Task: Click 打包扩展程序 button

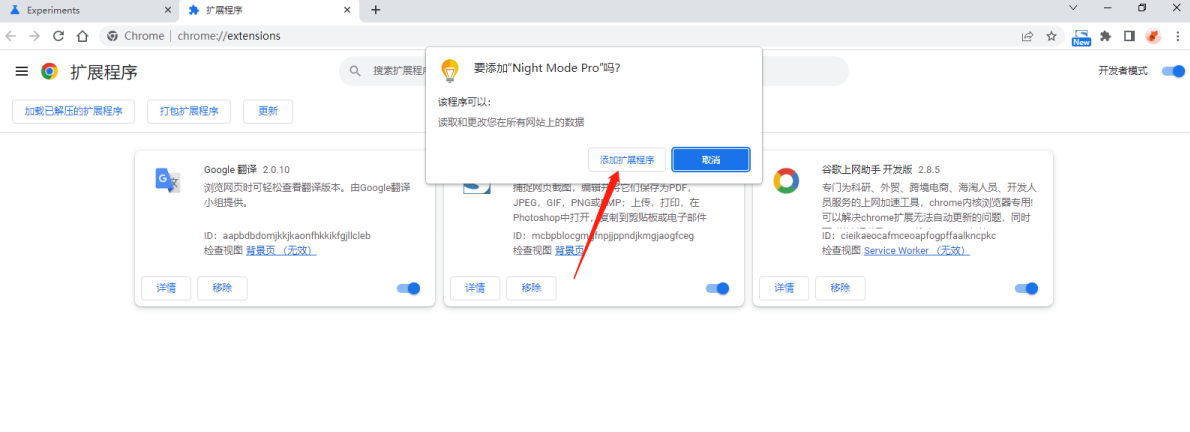Action: pyautogui.click(x=189, y=111)
